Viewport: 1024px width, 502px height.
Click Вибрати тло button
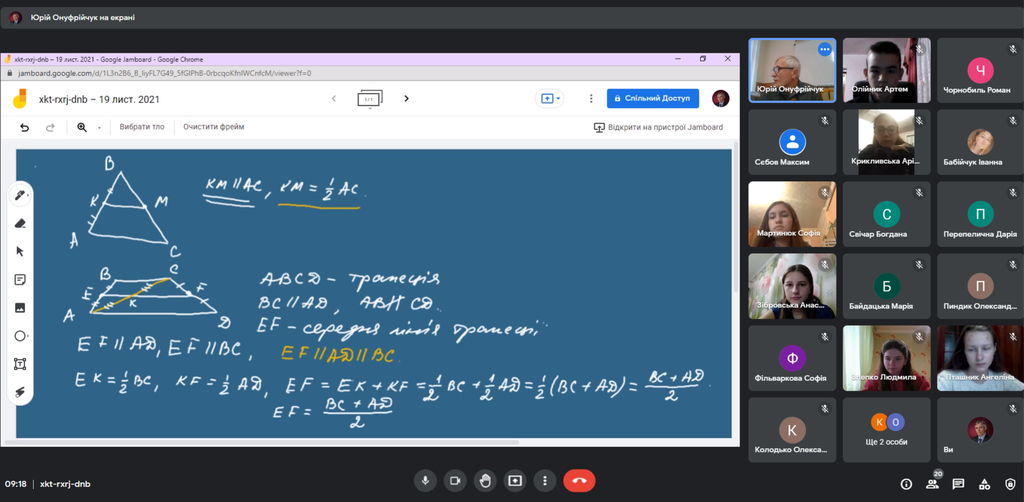coord(142,127)
